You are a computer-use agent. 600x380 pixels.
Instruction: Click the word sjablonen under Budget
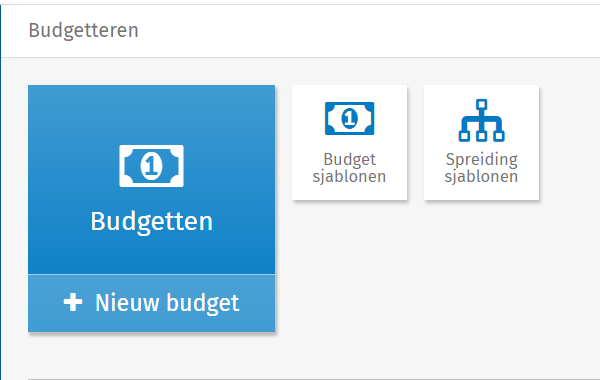coord(349,177)
